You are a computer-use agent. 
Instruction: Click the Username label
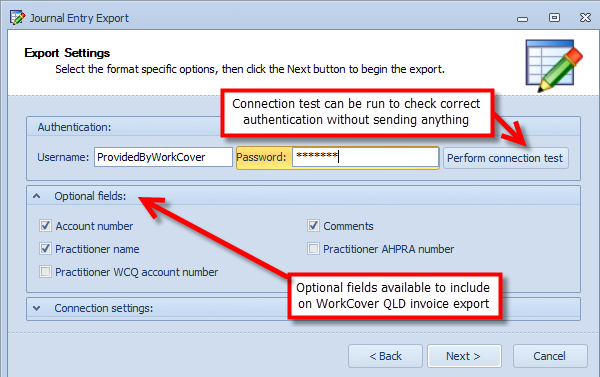click(63, 157)
